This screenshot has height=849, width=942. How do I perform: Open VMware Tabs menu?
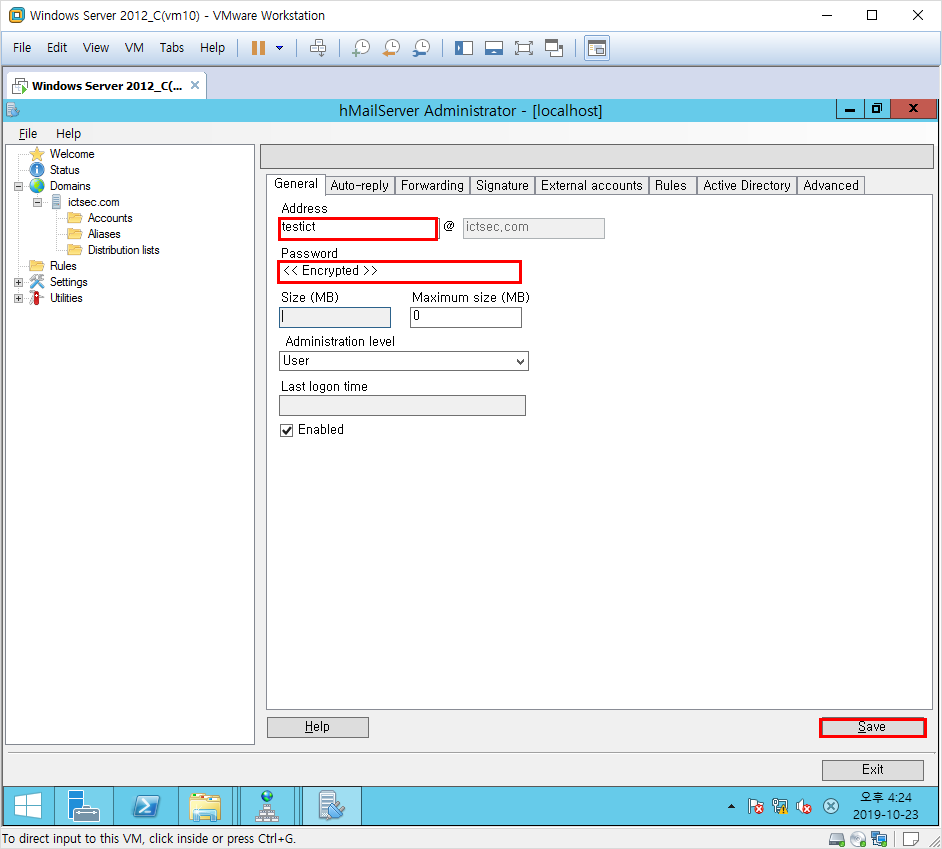tap(171, 47)
